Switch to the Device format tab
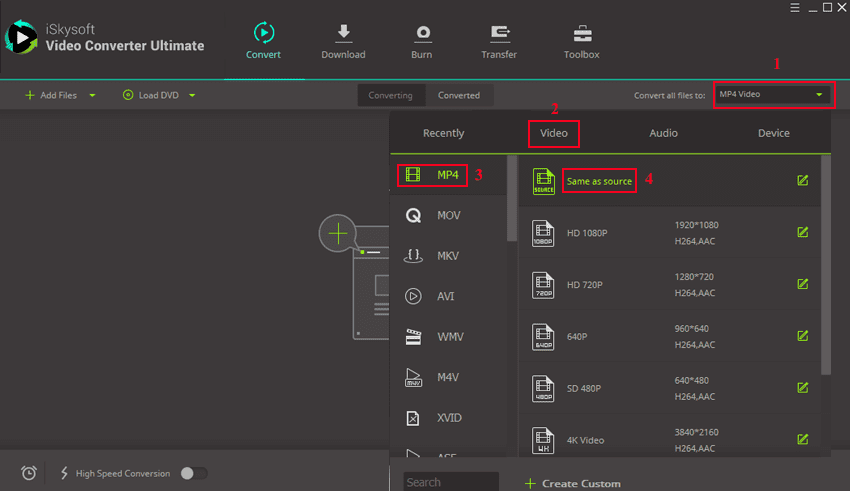850x491 pixels. point(773,133)
